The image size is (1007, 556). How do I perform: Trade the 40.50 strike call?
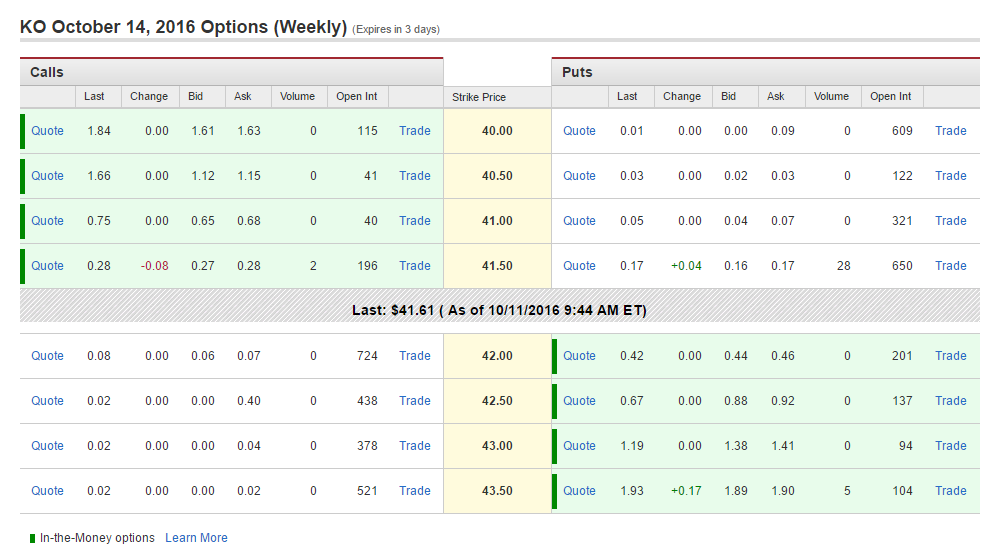(415, 176)
